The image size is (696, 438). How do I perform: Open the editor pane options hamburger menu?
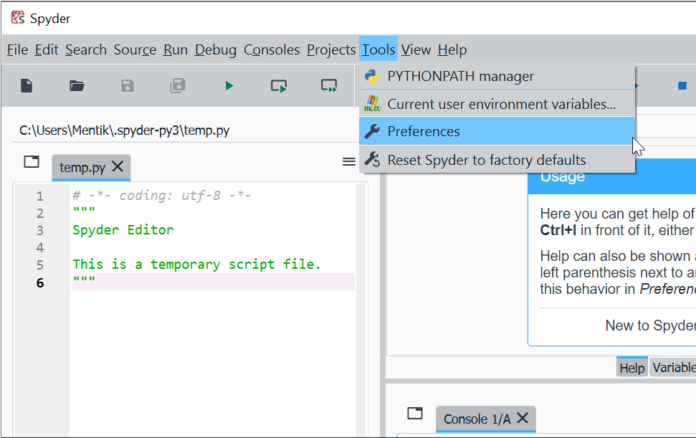349,161
